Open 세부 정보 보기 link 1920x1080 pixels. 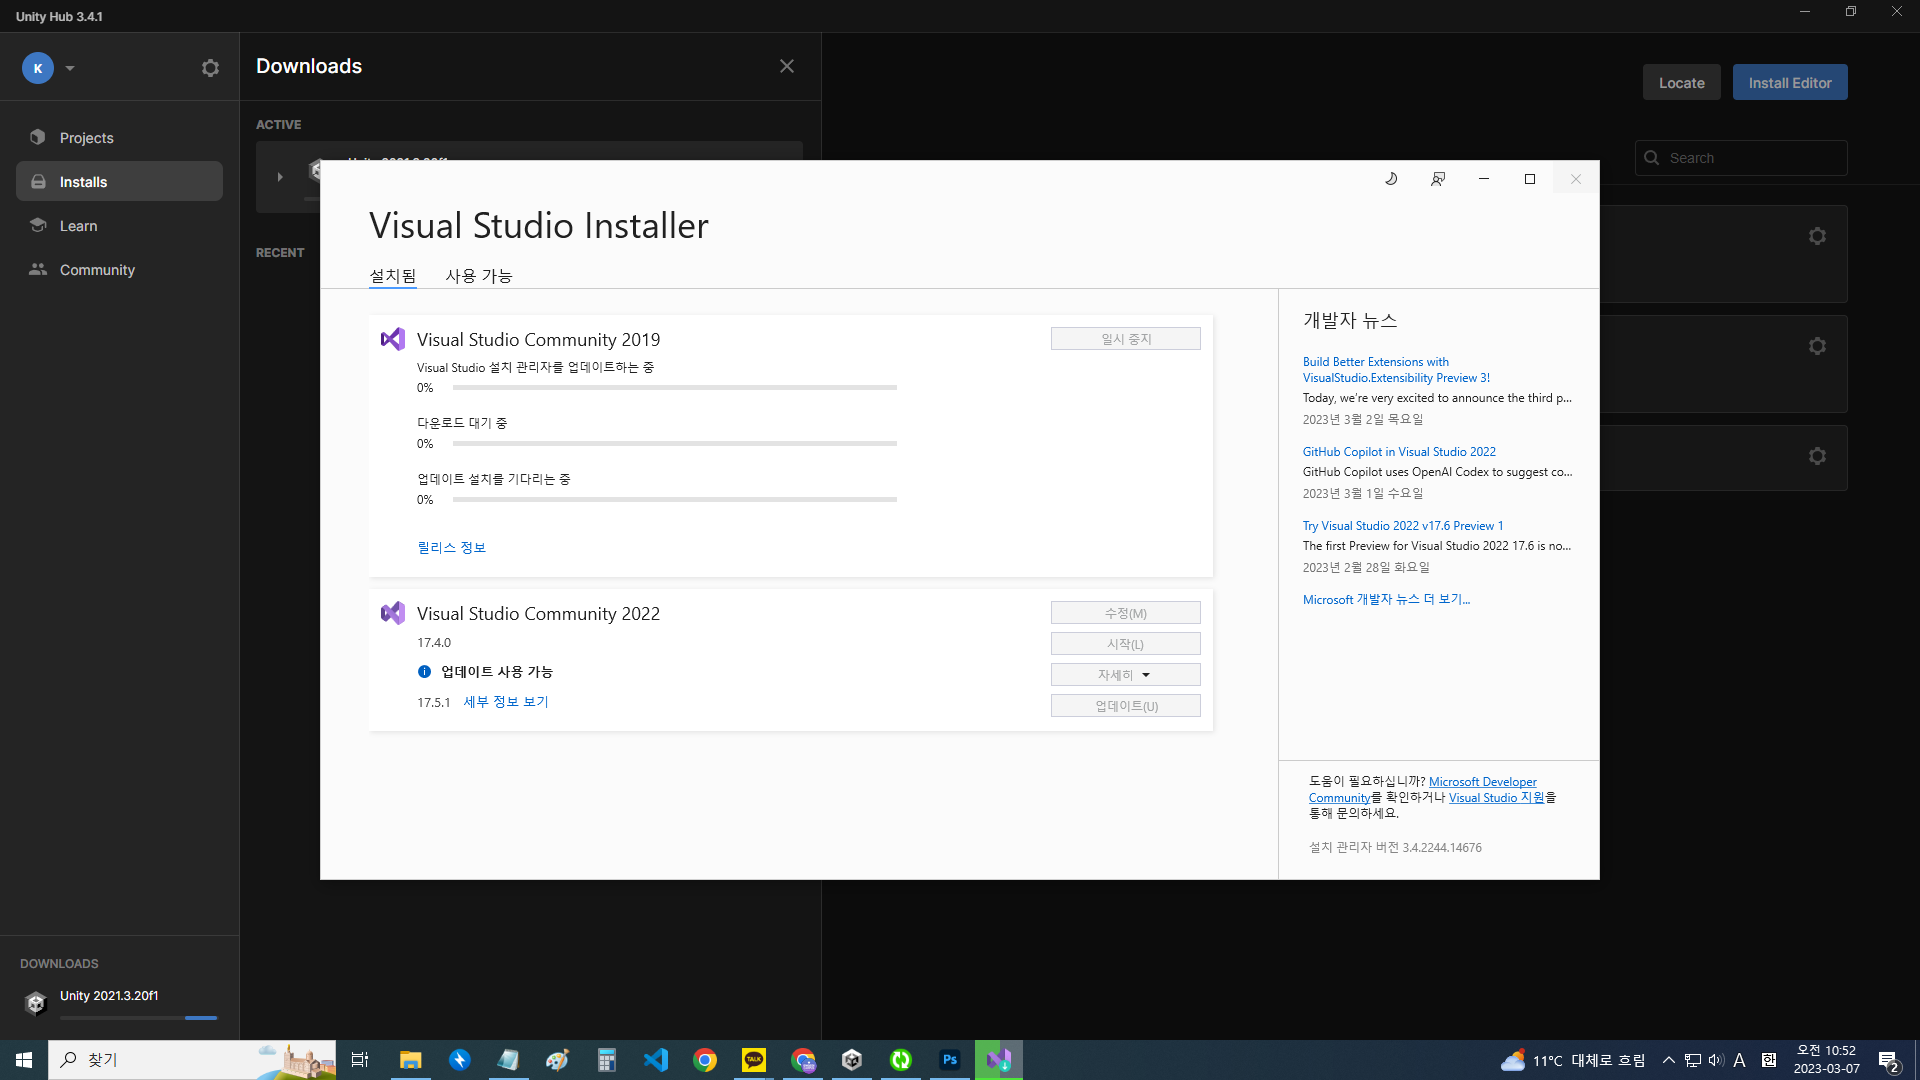pos(506,702)
